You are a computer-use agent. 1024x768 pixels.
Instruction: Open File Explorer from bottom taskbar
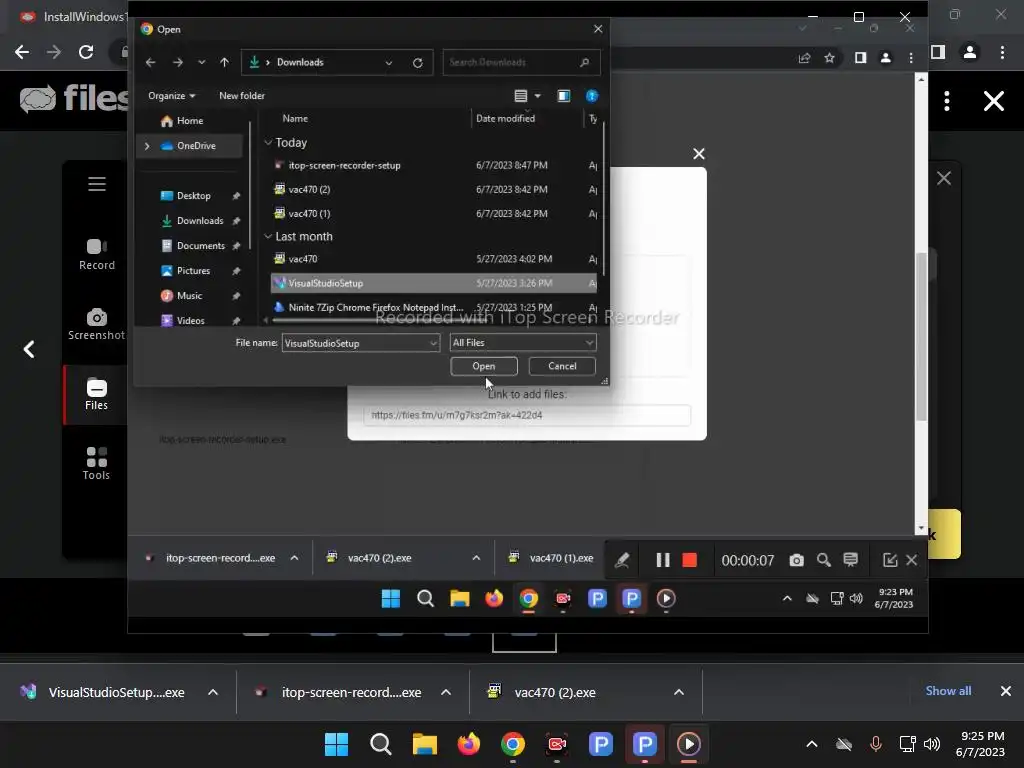(x=424, y=744)
